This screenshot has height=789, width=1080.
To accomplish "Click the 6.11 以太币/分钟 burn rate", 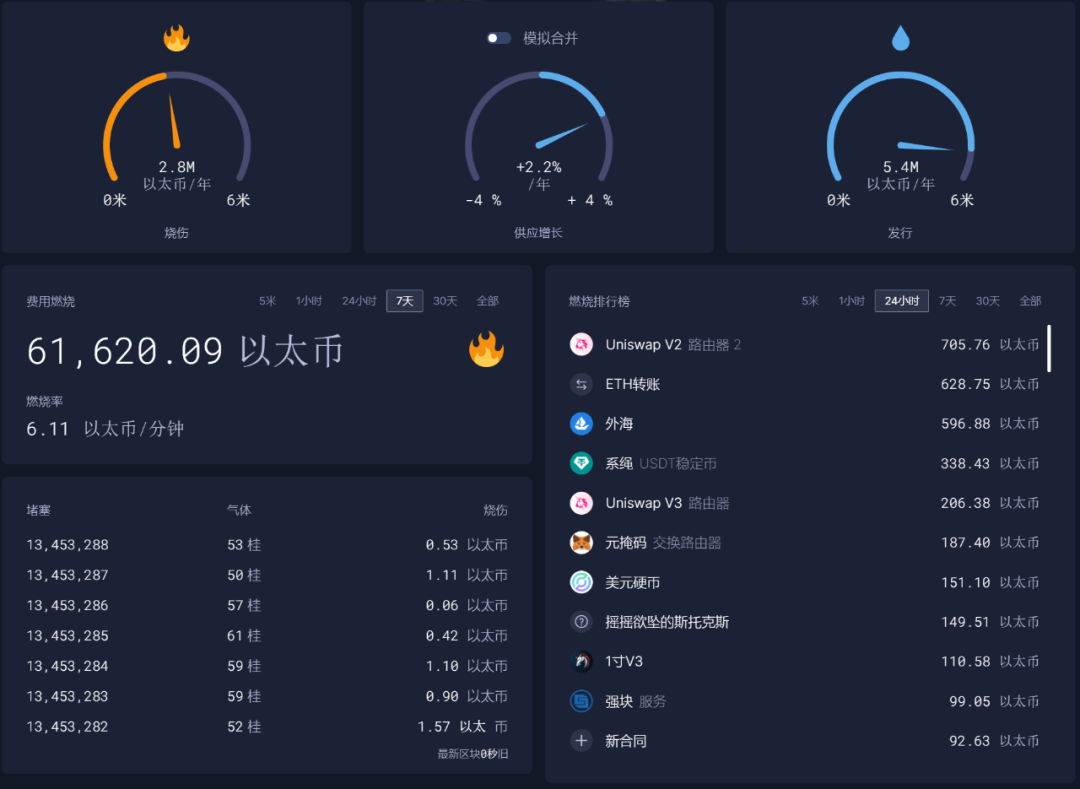I will click(105, 429).
